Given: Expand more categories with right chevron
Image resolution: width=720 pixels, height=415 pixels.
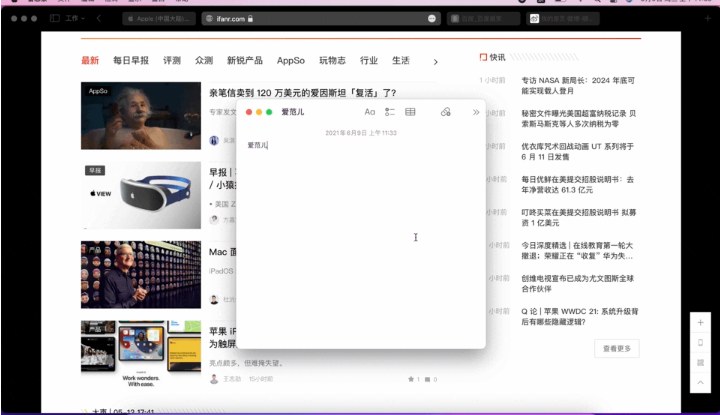Looking at the screenshot, I should tap(435, 62).
